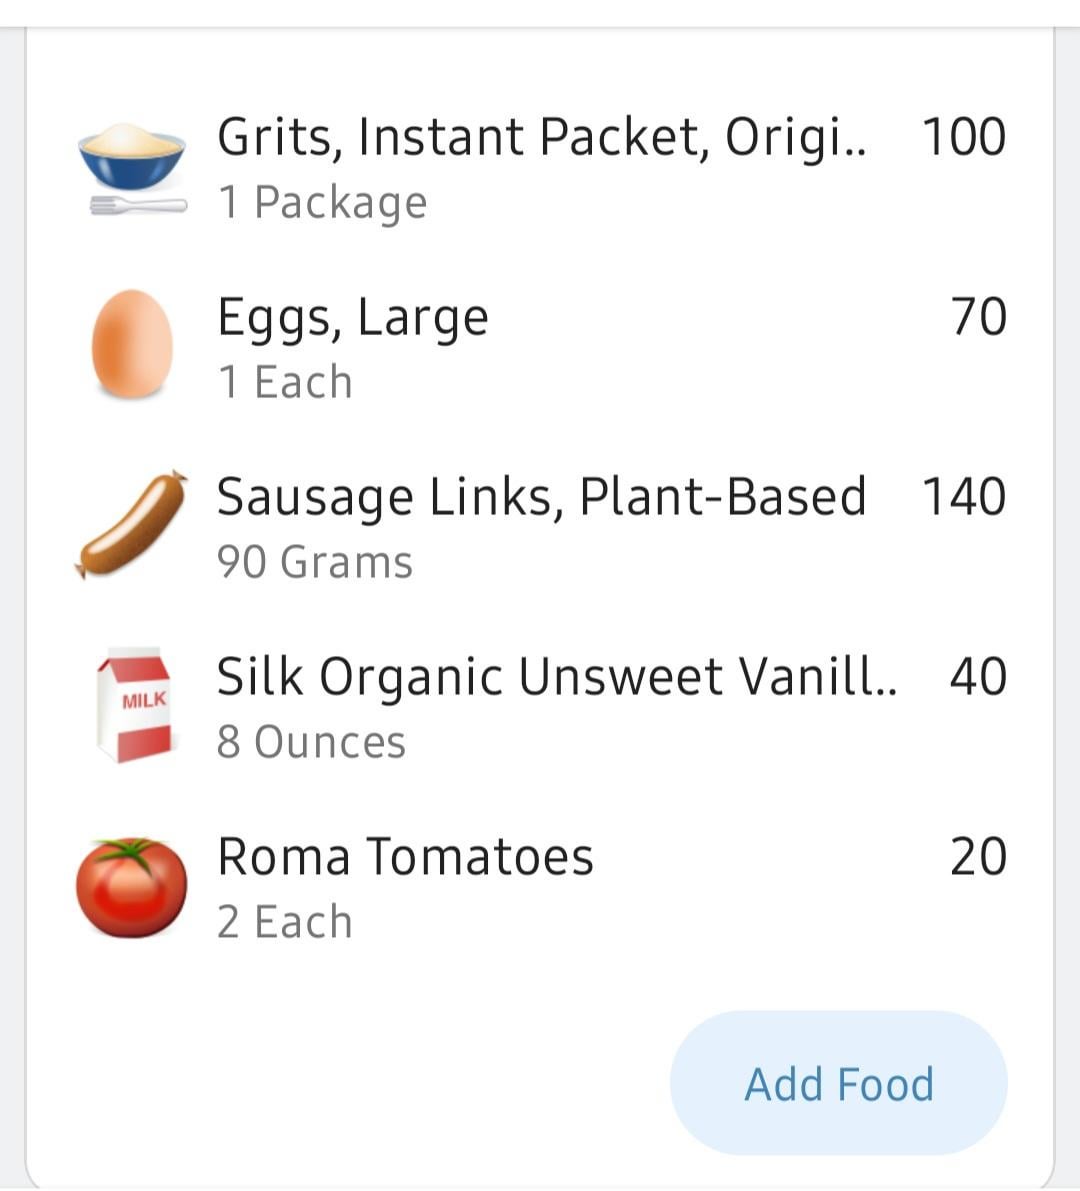Tap the egg icon
The height and width of the screenshot is (1191, 1080).
tap(132, 344)
